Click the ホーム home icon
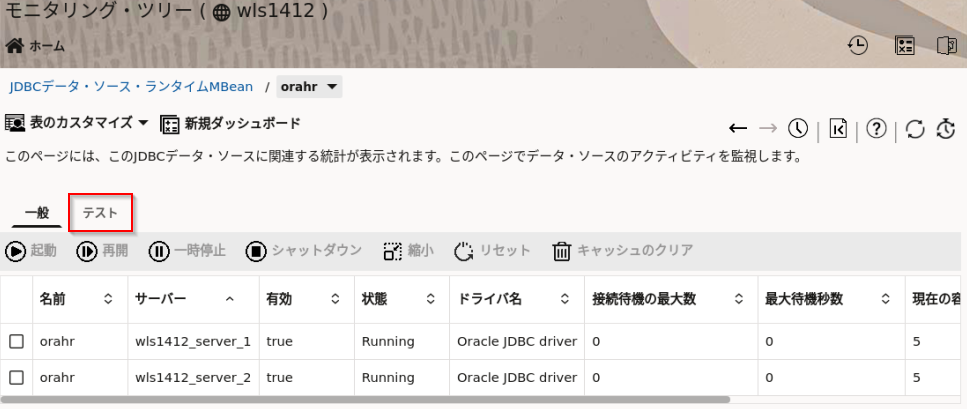Viewport: 967px width, 409px height. point(15,46)
